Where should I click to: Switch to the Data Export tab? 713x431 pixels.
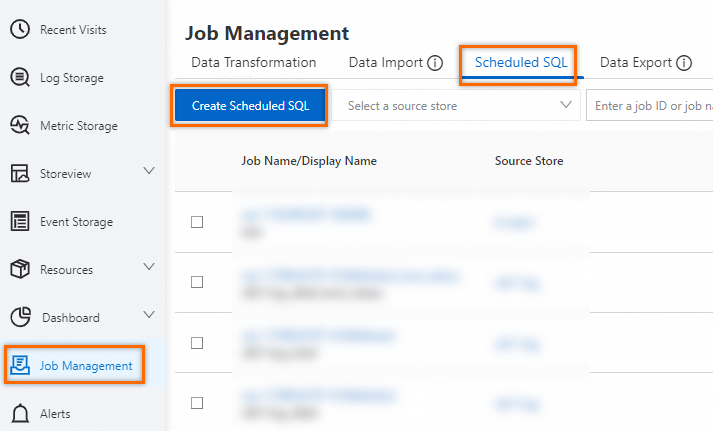coord(636,62)
